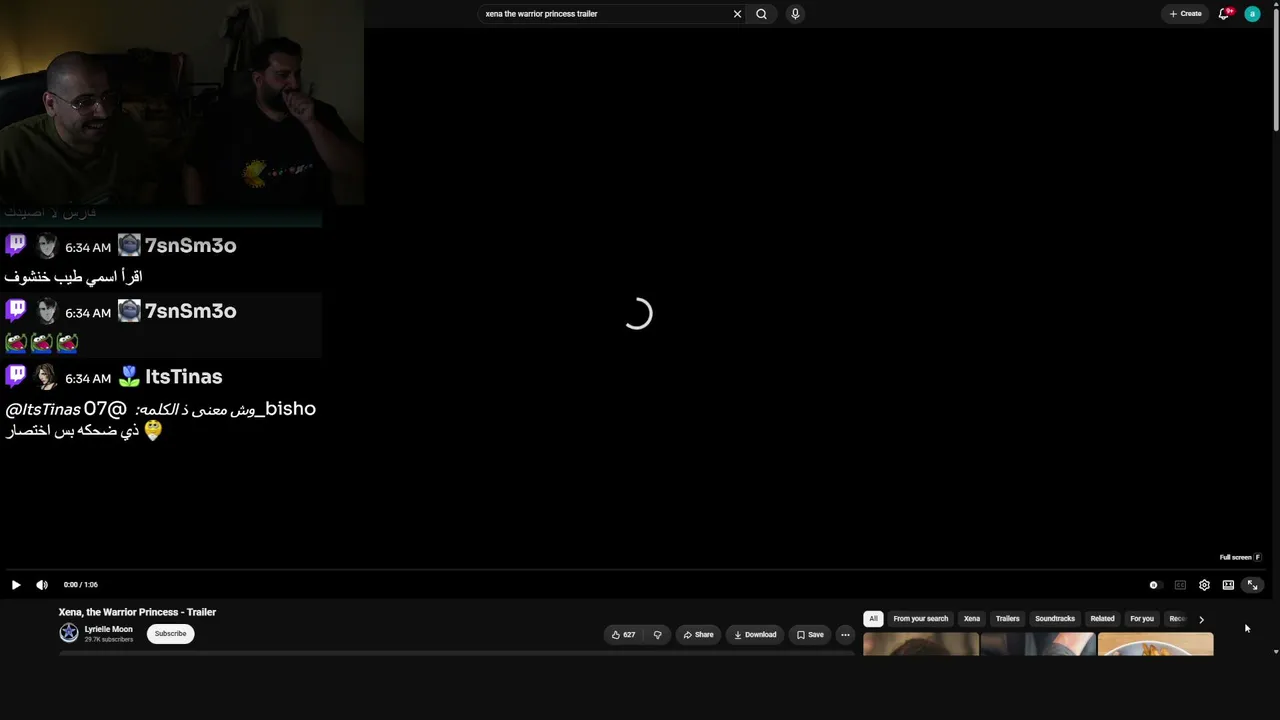
Task: Open the notifications bell
Action: [x=1224, y=14]
